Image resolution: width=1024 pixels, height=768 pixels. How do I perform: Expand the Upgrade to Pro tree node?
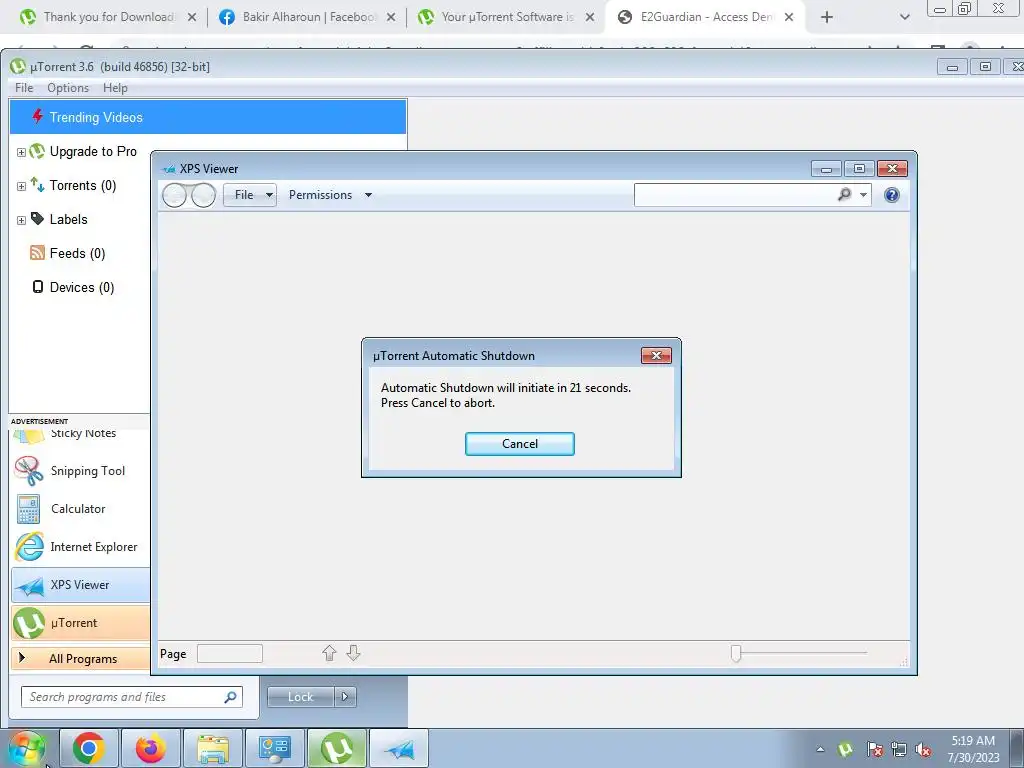coord(21,152)
